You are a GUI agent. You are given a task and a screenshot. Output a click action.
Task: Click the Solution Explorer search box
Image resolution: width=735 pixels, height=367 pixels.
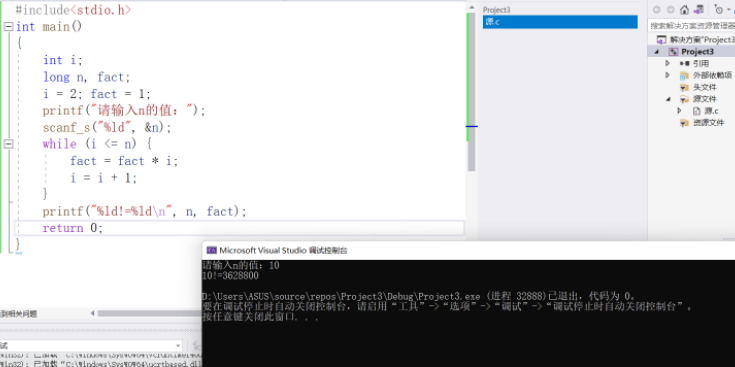click(691, 25)
